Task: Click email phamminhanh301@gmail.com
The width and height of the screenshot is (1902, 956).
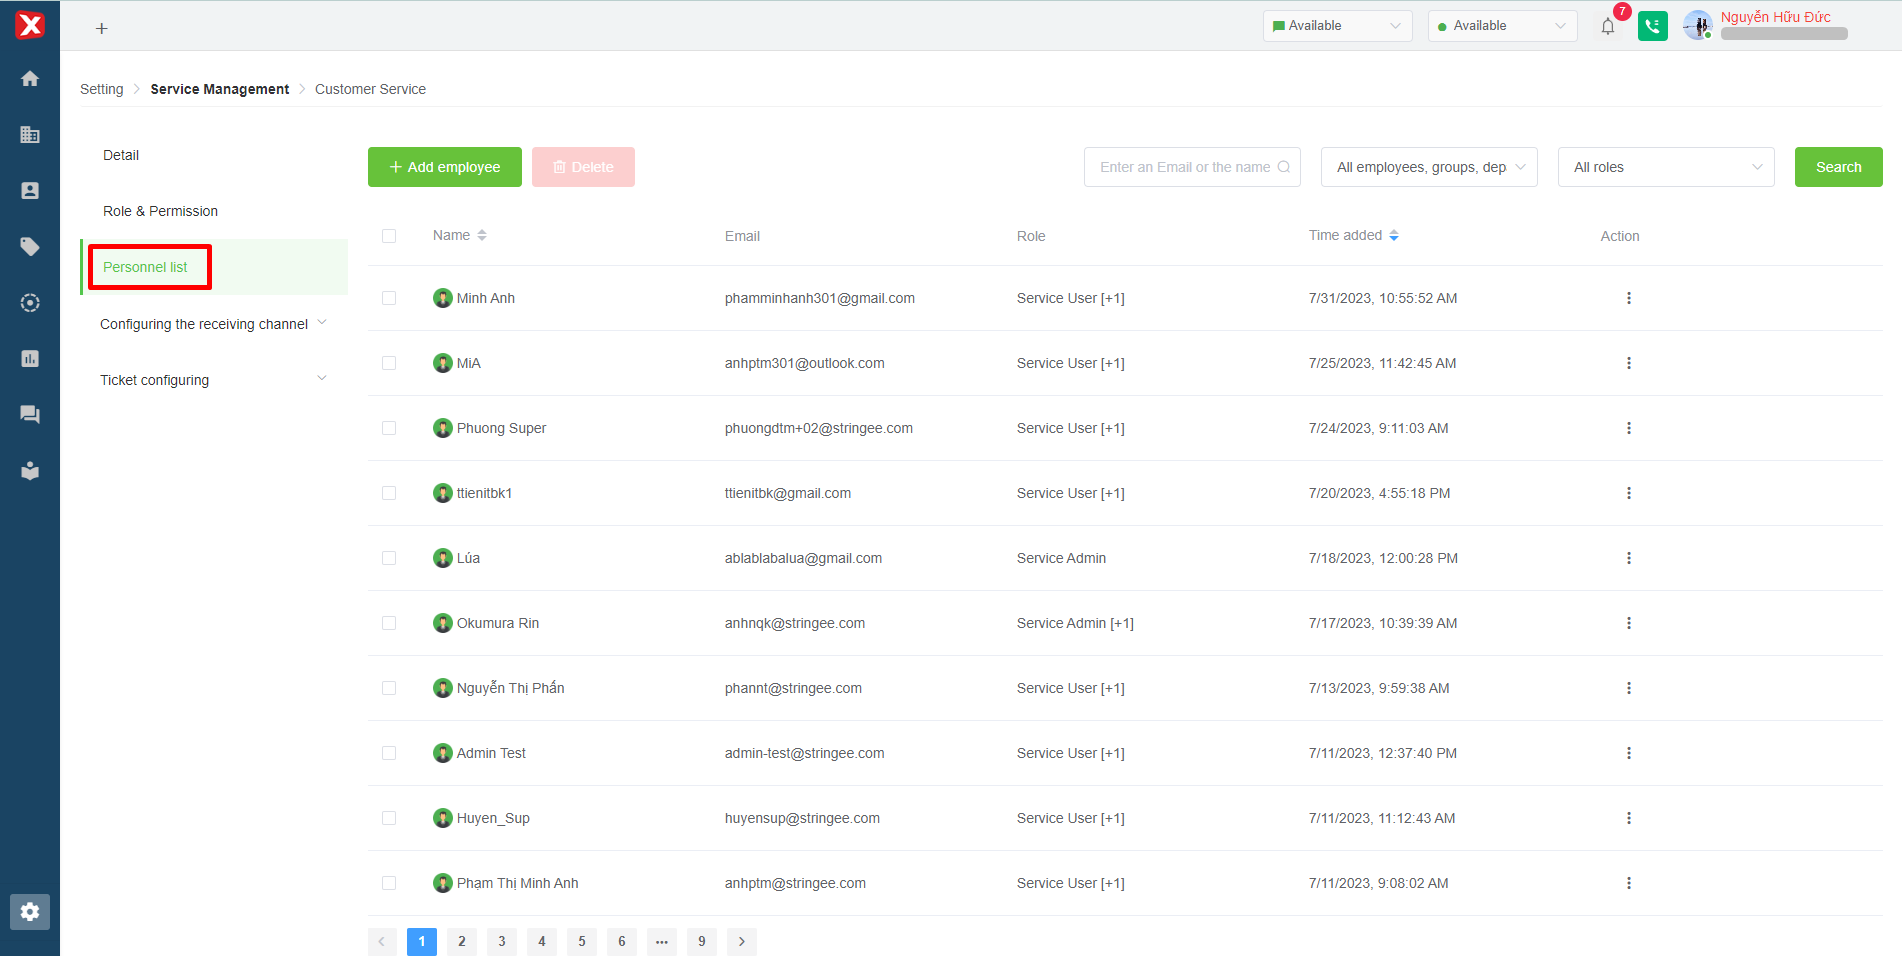Action: (820, 298)
